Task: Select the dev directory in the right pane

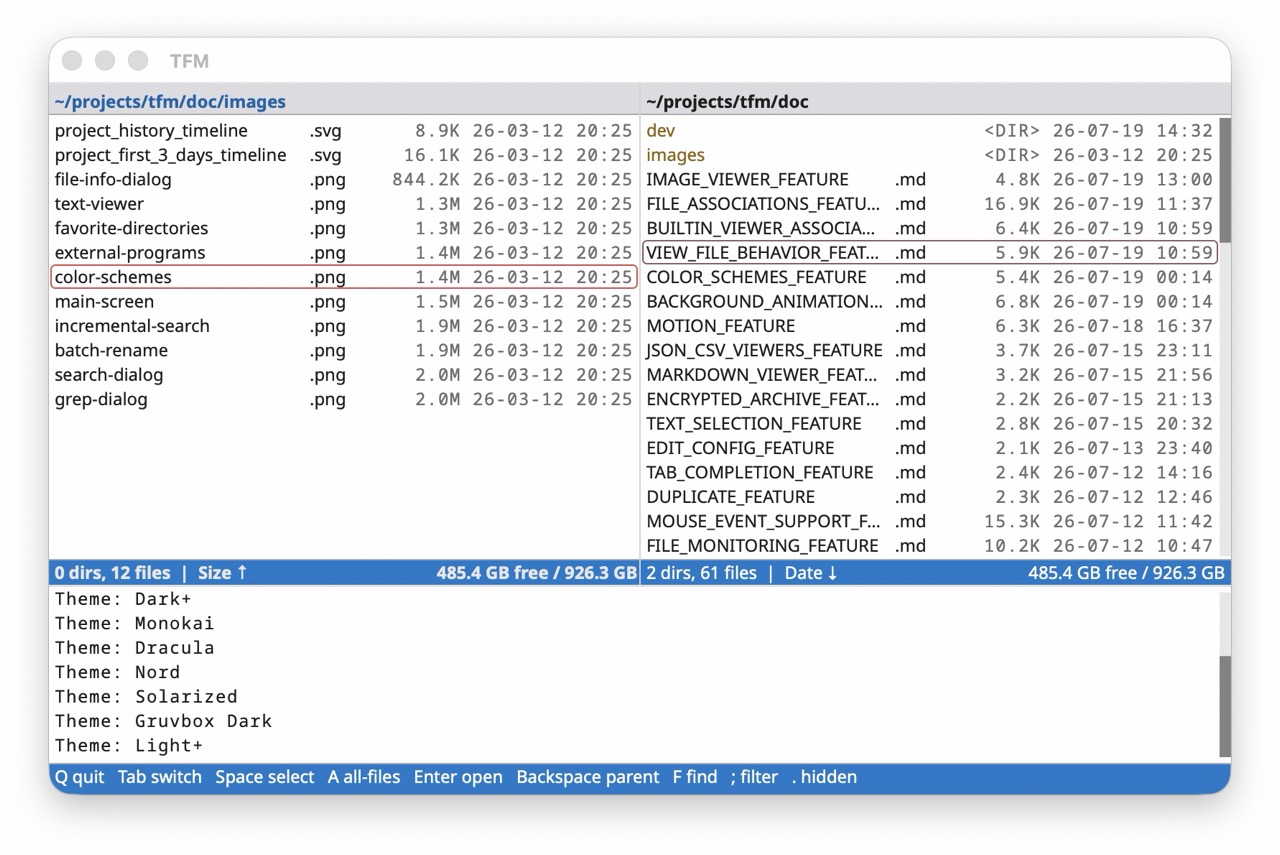Action: 930,130
